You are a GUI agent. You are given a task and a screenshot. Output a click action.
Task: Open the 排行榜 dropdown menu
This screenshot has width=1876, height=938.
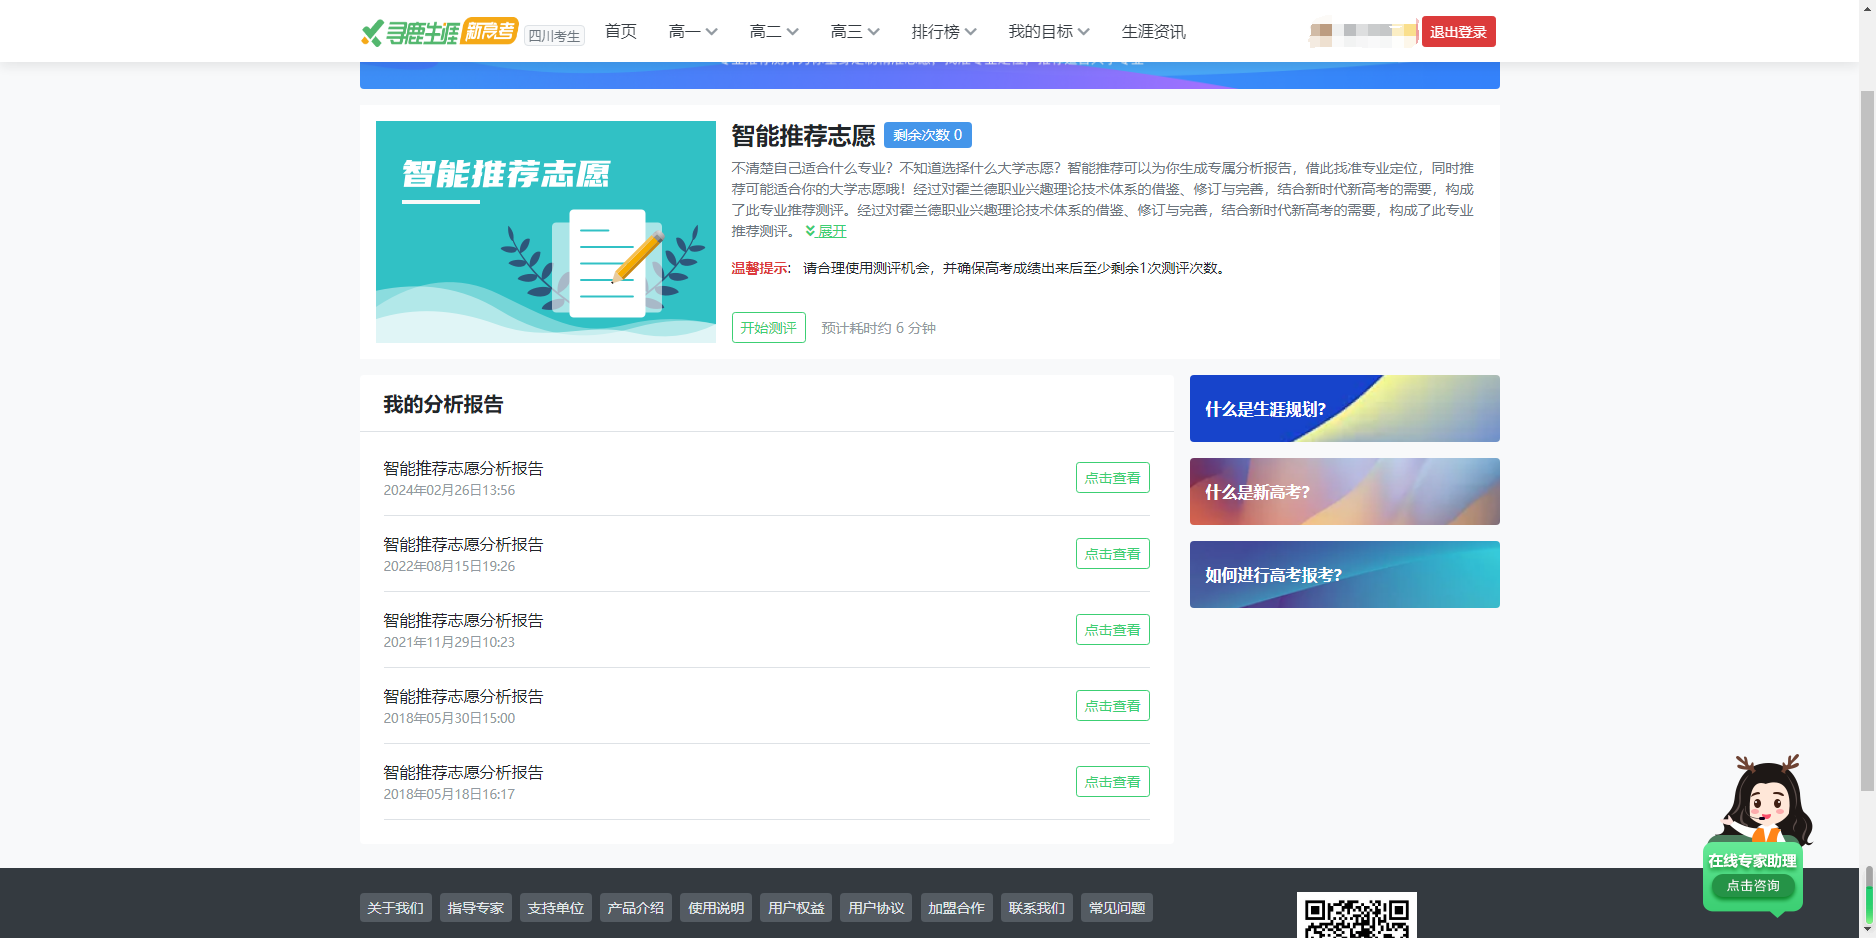943,32
